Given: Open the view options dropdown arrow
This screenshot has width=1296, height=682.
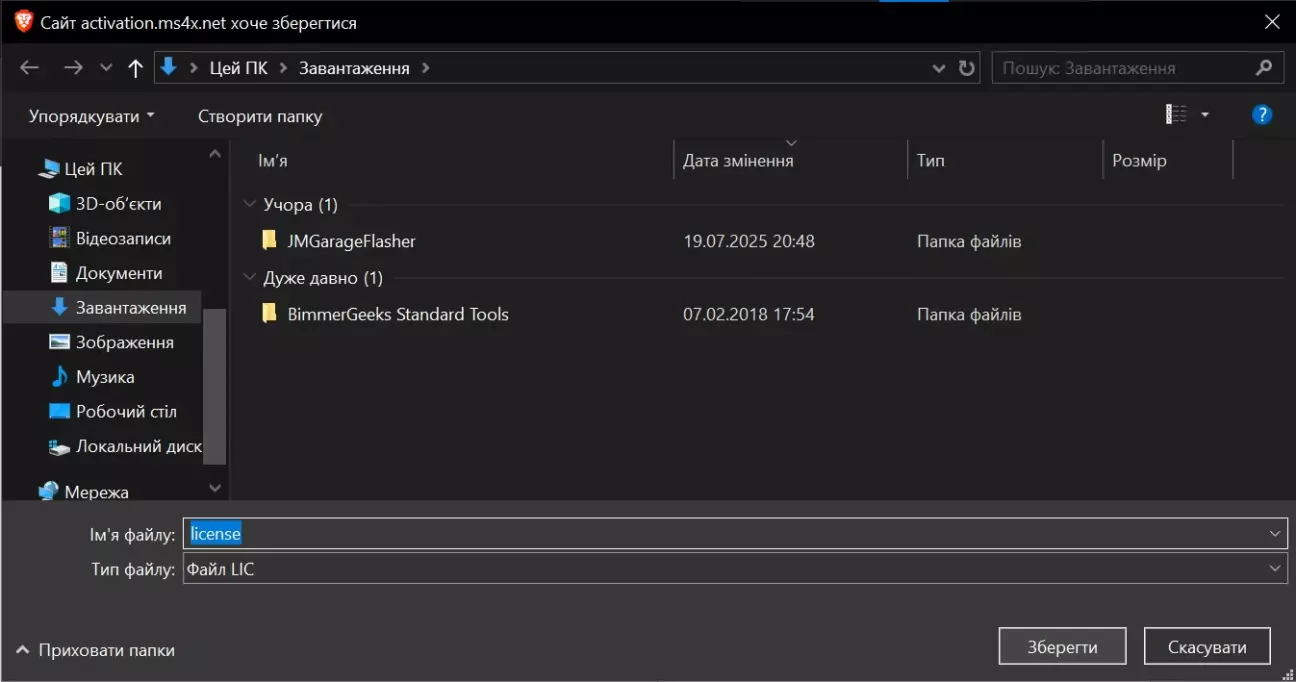Looking at the screenshot, I should pyautogui.click(x=1205, y=115).
